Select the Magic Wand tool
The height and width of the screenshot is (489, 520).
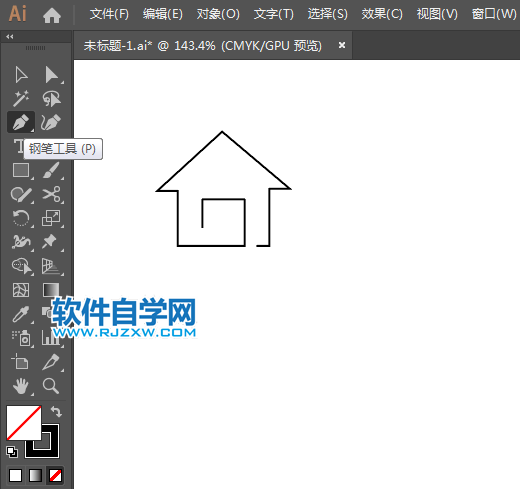pos(21,99)
